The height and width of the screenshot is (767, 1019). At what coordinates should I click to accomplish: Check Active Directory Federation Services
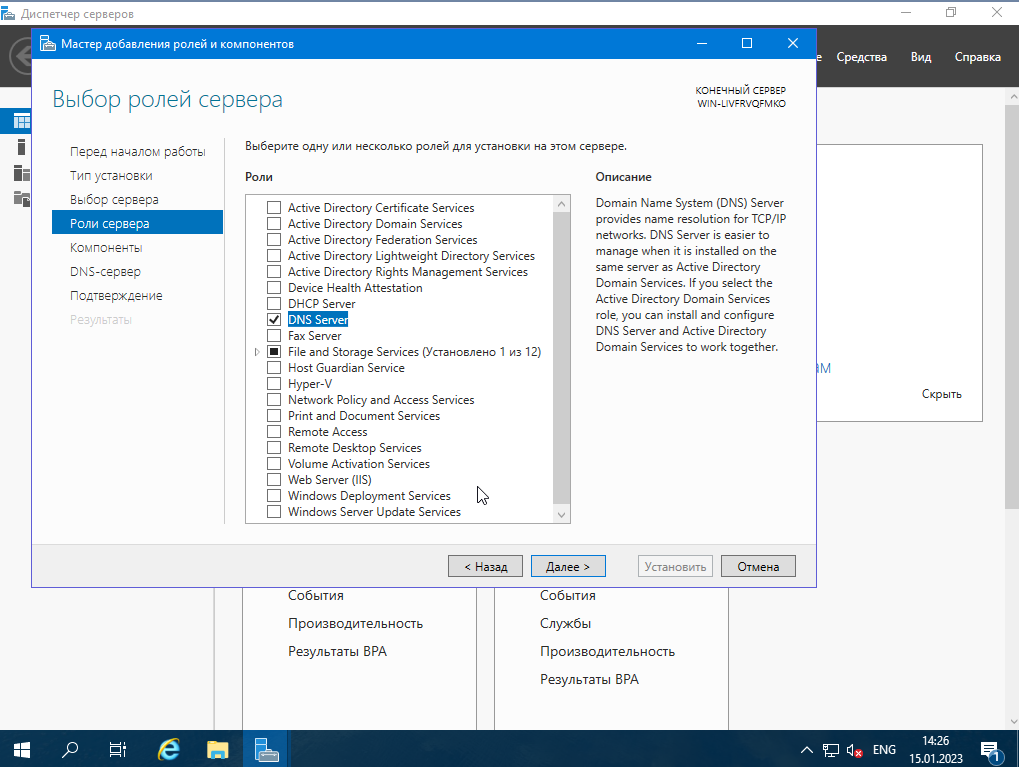274,240
